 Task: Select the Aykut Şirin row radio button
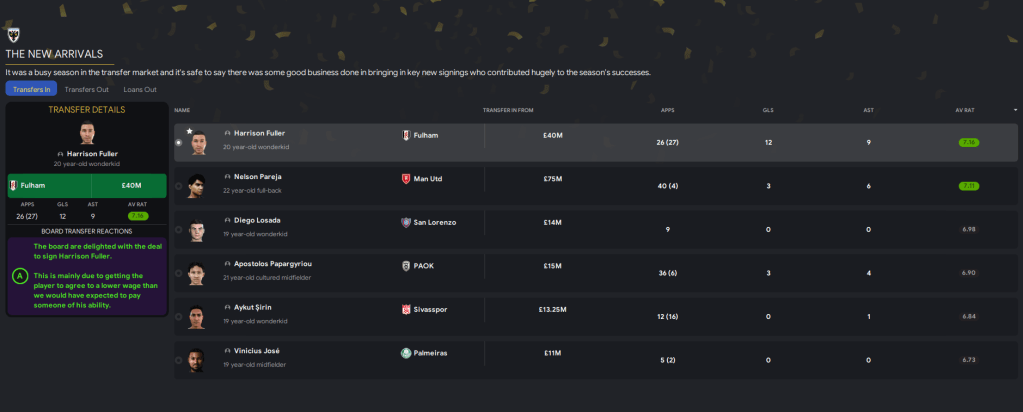179,318
